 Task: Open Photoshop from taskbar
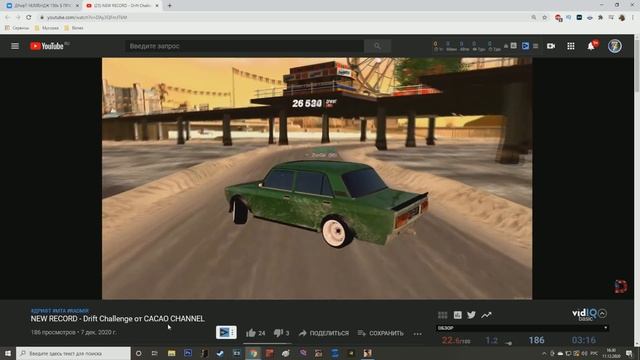(188, 353)
